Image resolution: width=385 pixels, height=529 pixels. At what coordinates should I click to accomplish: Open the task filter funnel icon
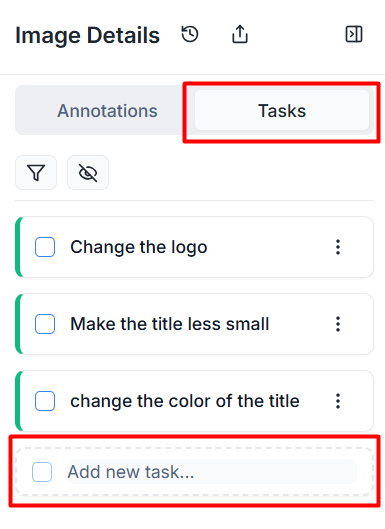[x=36, y=172]
